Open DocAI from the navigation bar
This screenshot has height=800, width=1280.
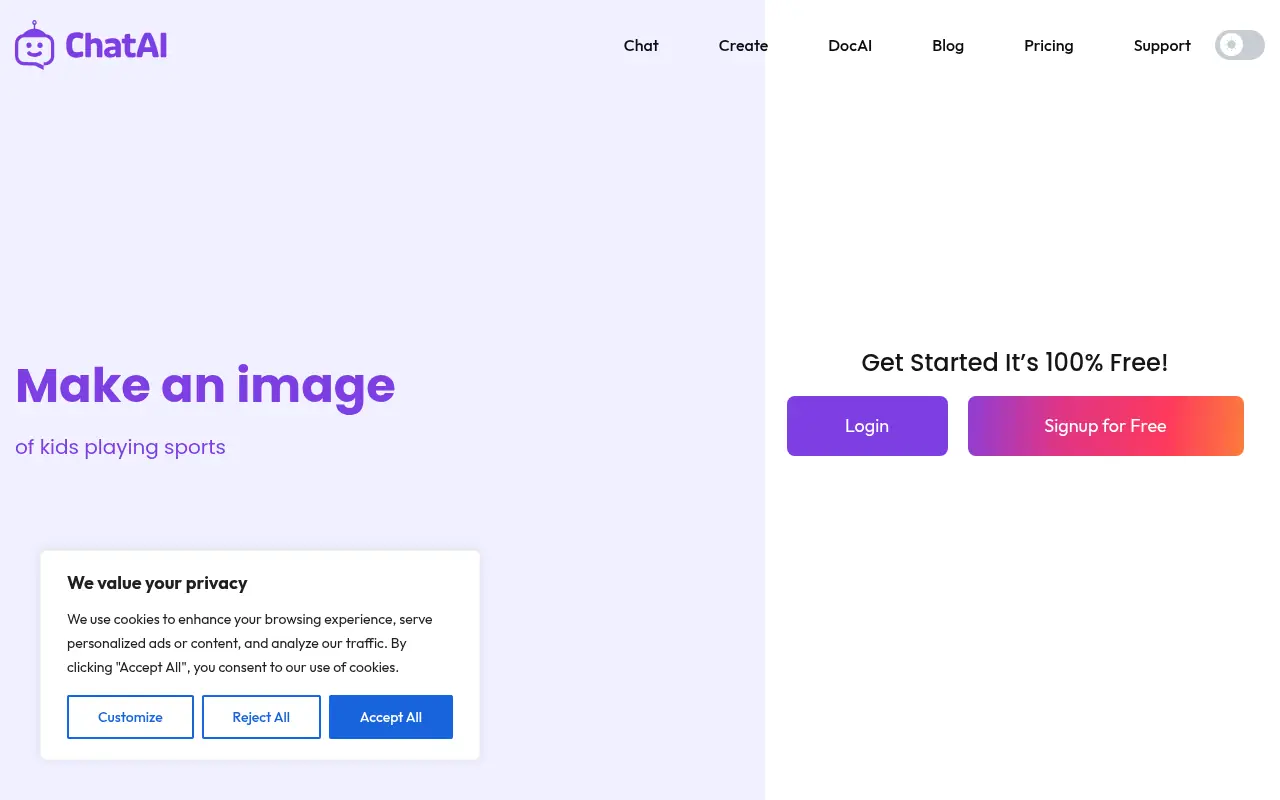pyautogui.click(x=850, y=46)
